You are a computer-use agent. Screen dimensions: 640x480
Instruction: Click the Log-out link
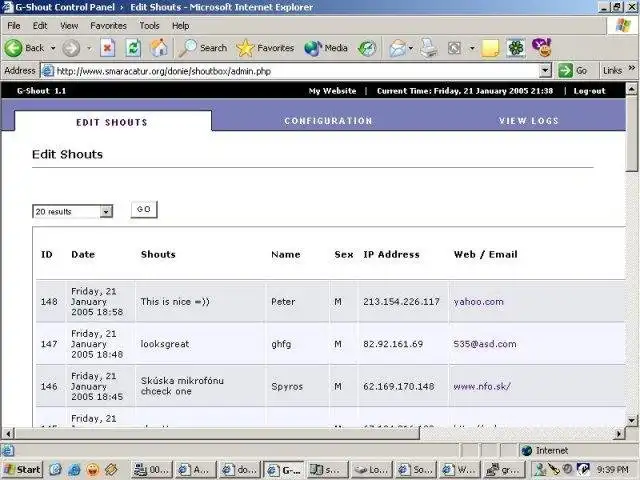(589, 91)
